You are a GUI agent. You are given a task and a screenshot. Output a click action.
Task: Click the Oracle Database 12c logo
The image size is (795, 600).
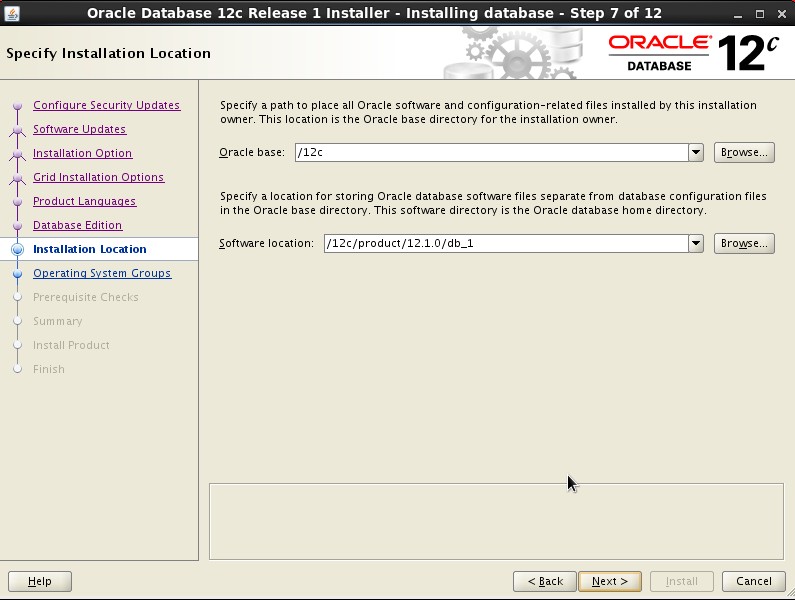tap(693, 53)
